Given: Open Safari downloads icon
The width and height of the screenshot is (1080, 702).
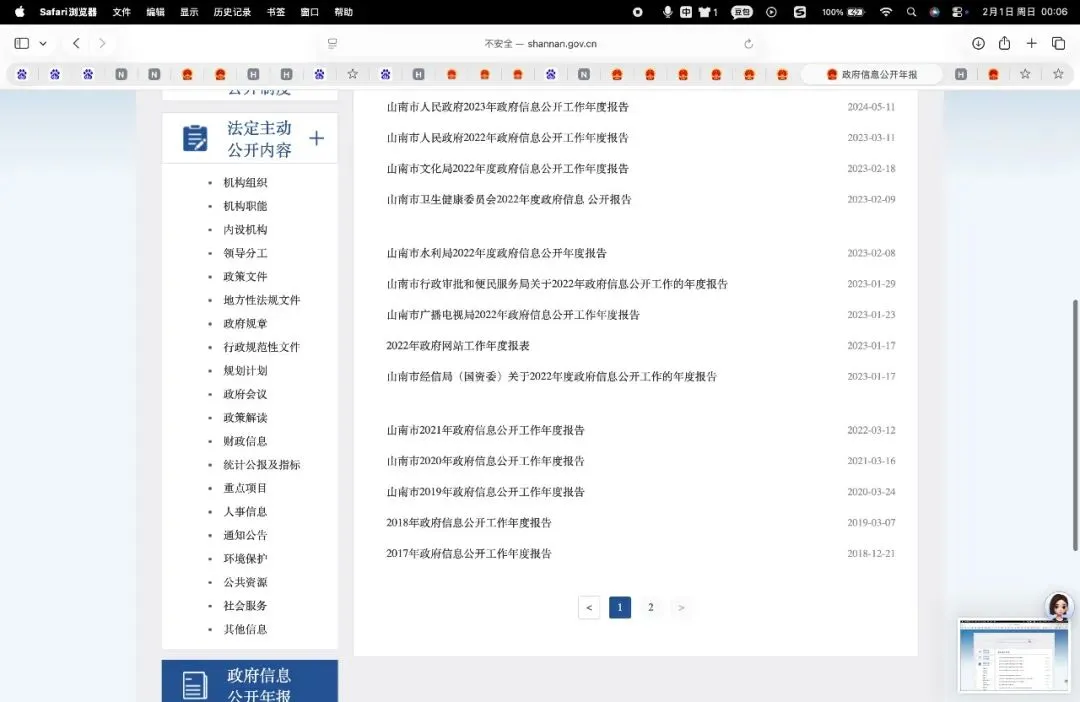Looking at the screenshot, I should pyautogui.click(x=978, y=43).
